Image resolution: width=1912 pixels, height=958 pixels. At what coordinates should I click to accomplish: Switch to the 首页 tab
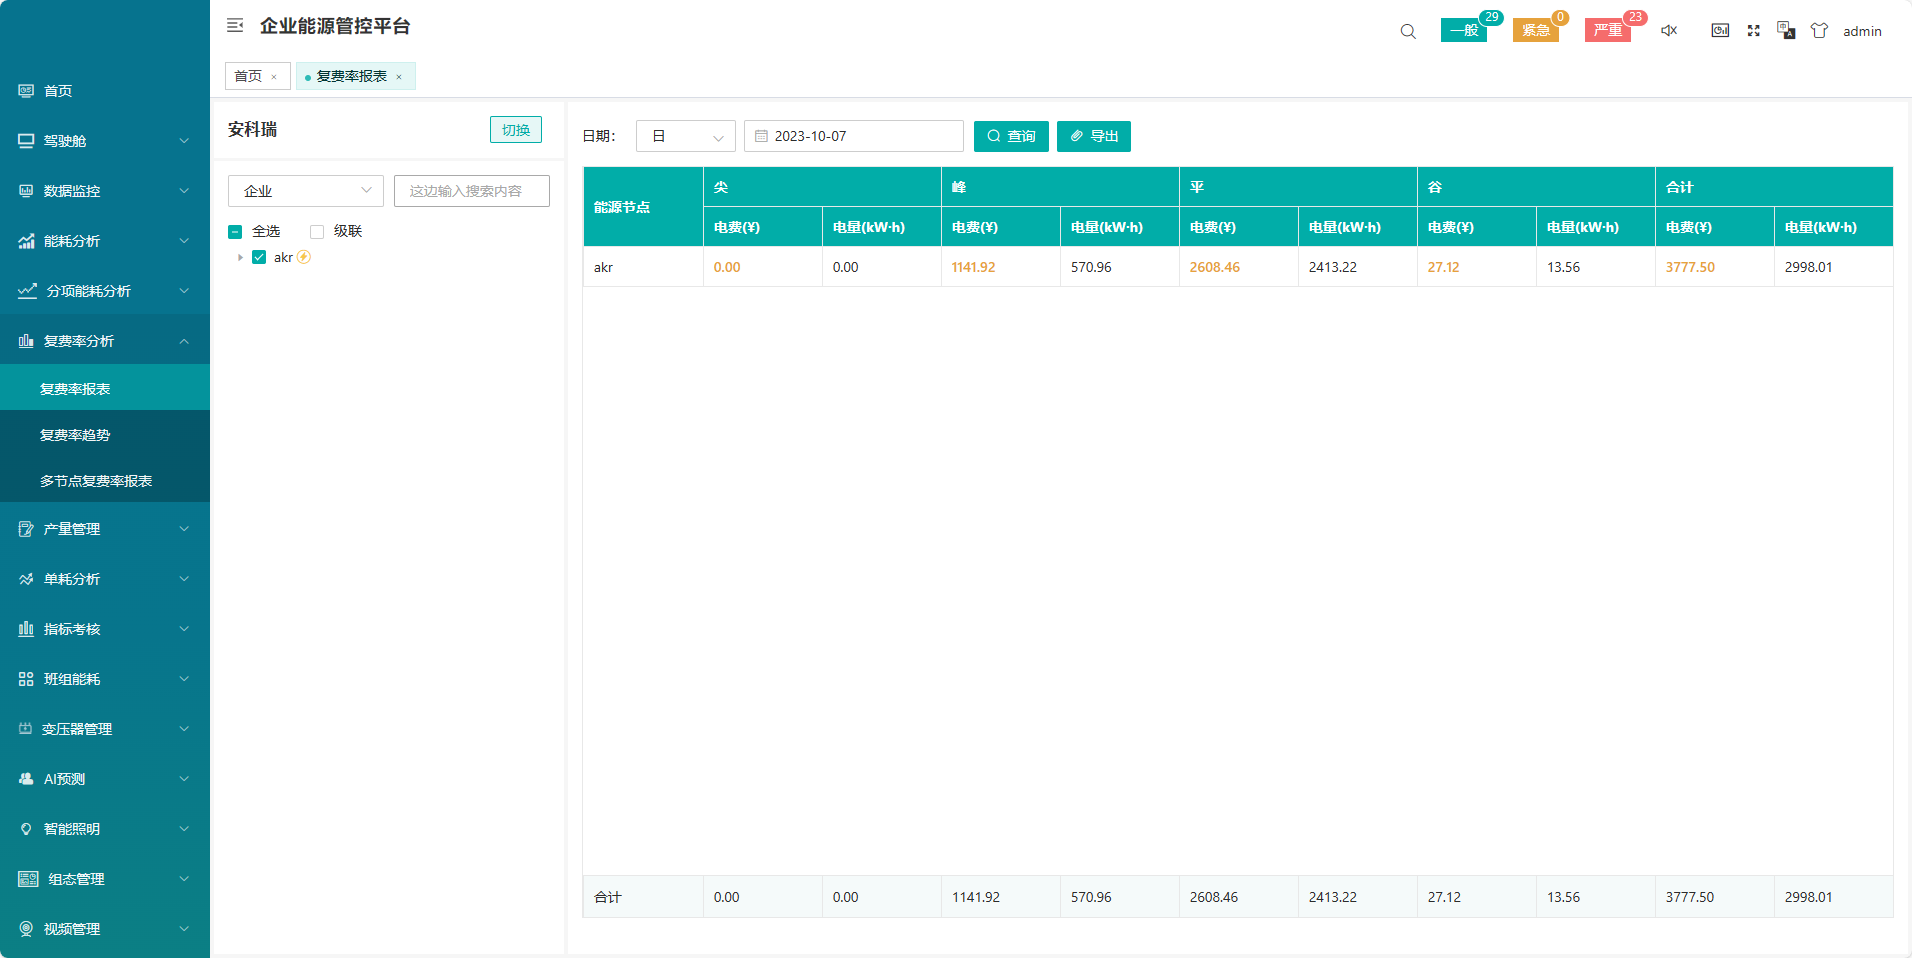pos(248,76)
